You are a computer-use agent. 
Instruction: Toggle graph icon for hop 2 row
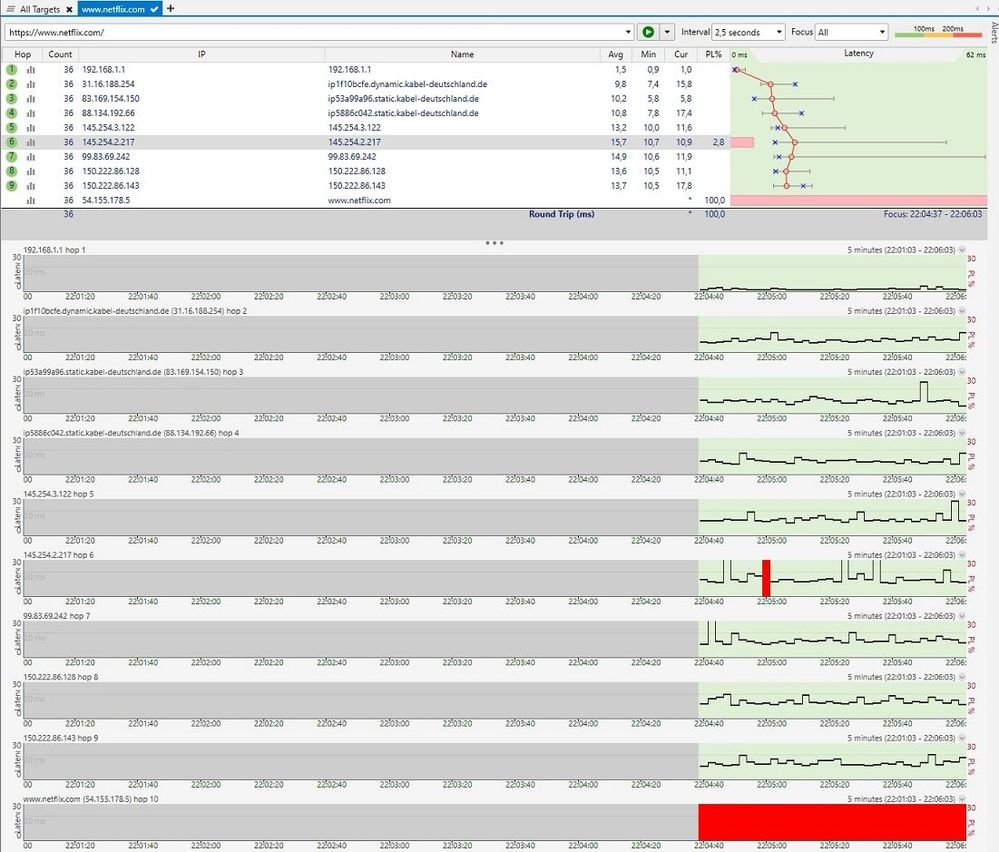click(31, 84)
